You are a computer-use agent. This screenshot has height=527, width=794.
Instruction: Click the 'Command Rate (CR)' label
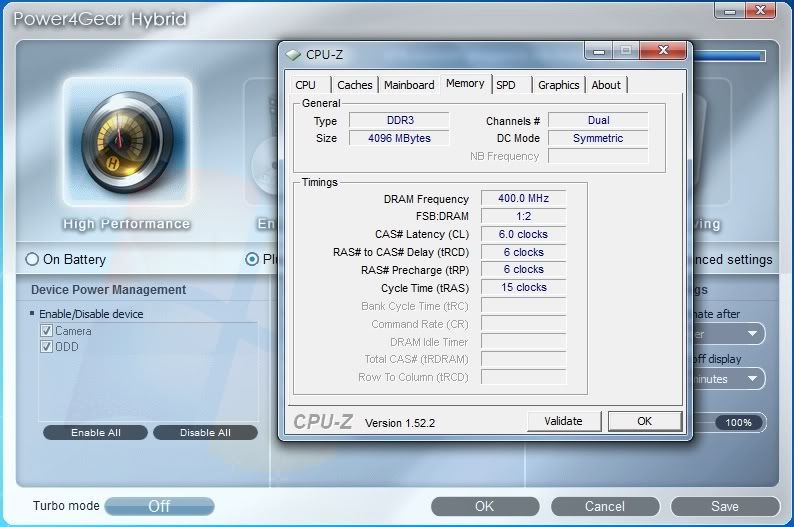pos(420,324)
